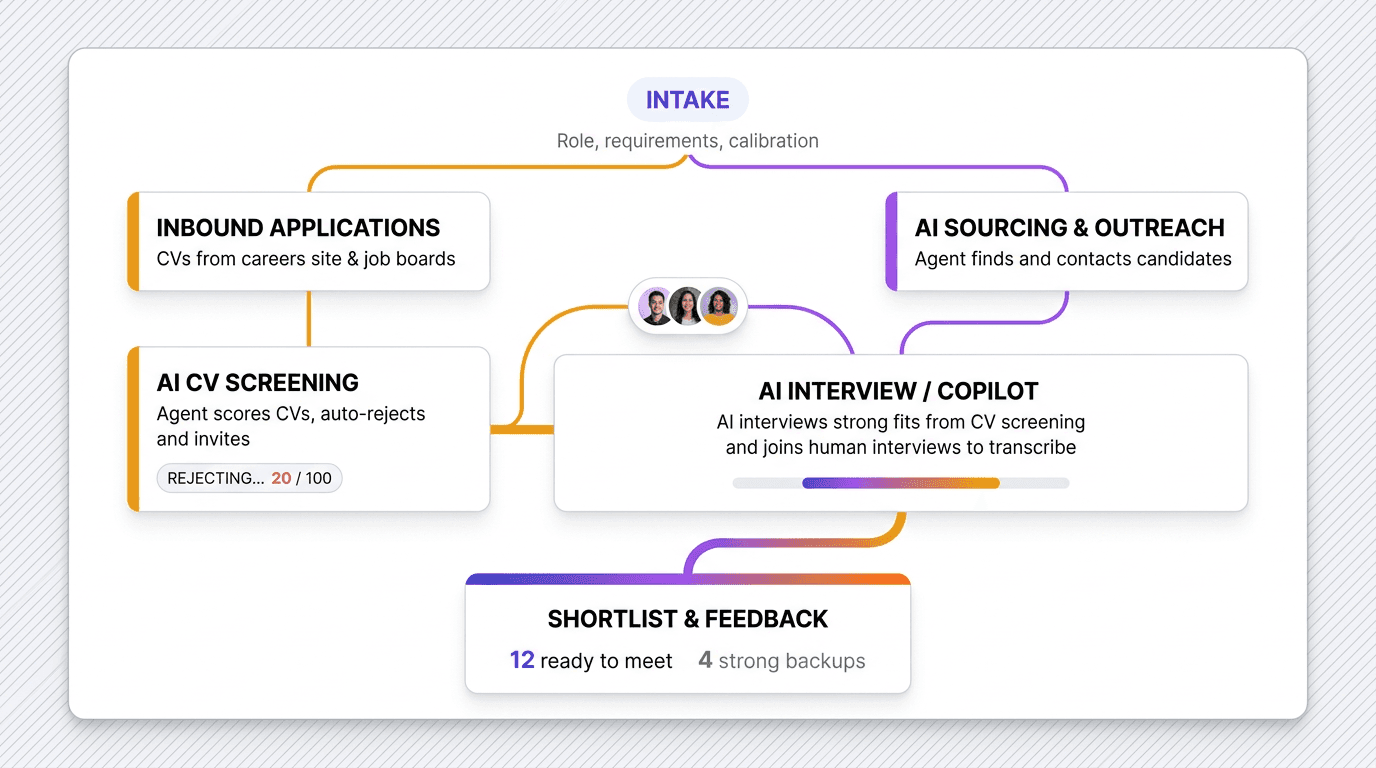Viewport: 1376px width, 768px height.
Task: Open the Role, requirements, calibration link
Action: tap(687, 140)
